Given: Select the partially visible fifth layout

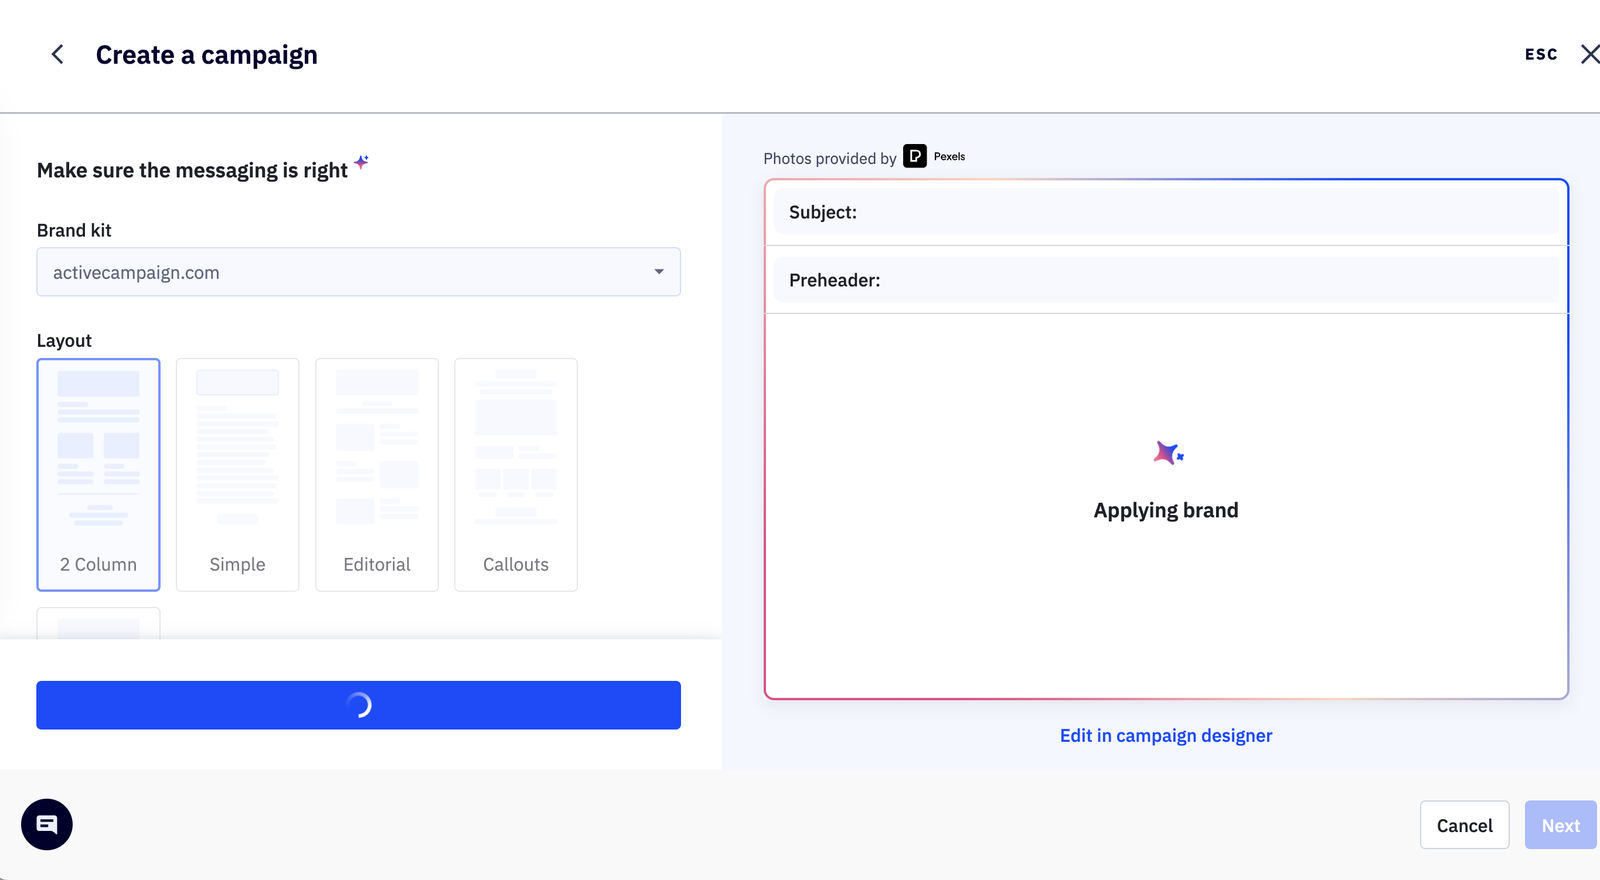Looking at the screenshot, I should tap(98, 624).
